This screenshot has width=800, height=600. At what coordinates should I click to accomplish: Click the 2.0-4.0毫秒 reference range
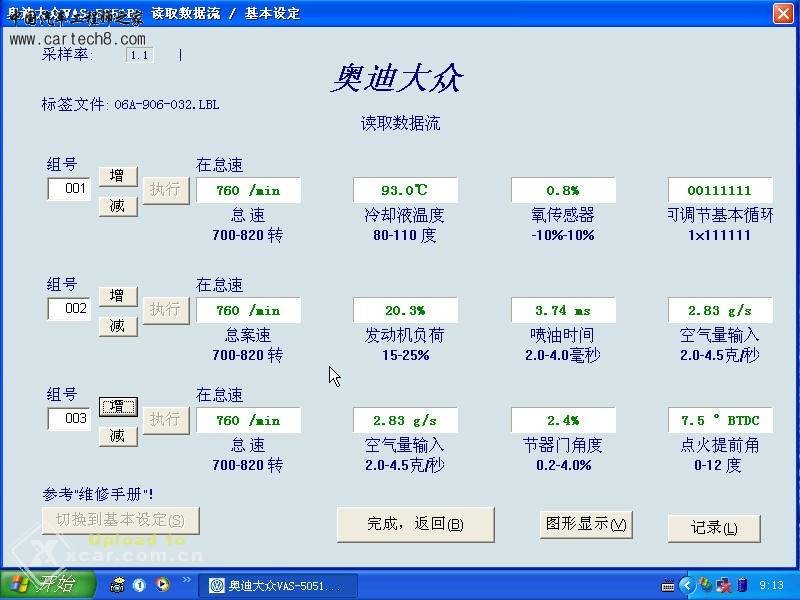(x=563, y=355)
